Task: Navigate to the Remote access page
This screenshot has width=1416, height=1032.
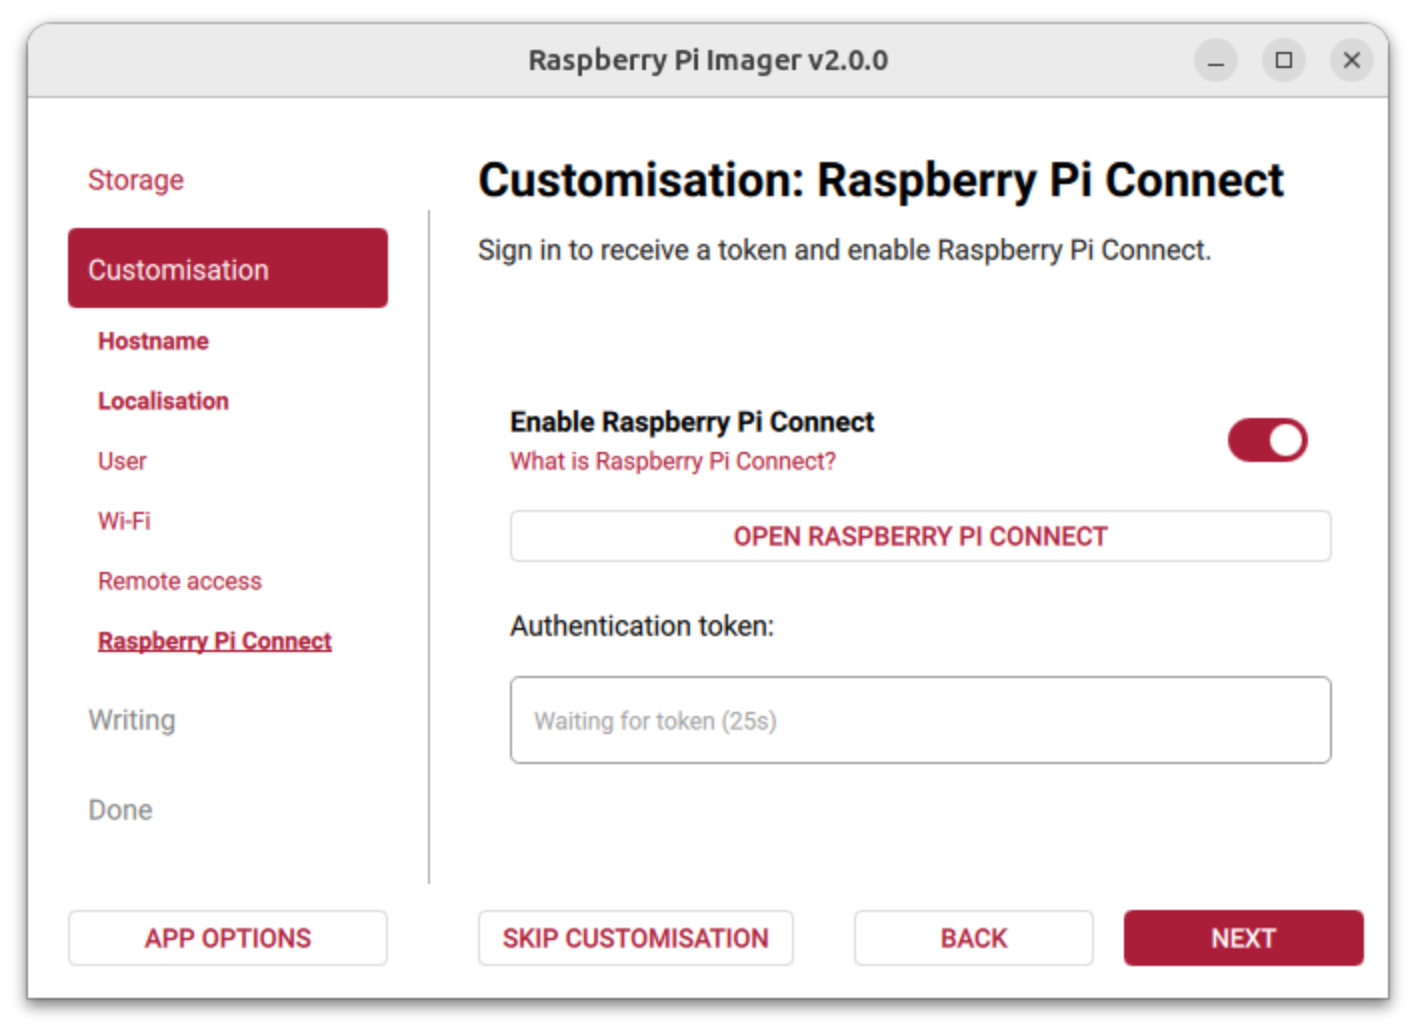Action: 180,581
